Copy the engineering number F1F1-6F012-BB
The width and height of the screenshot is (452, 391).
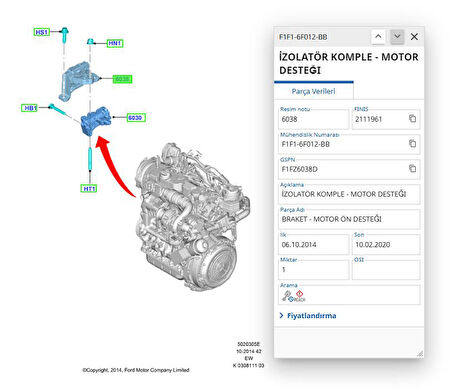pos(412,144)
